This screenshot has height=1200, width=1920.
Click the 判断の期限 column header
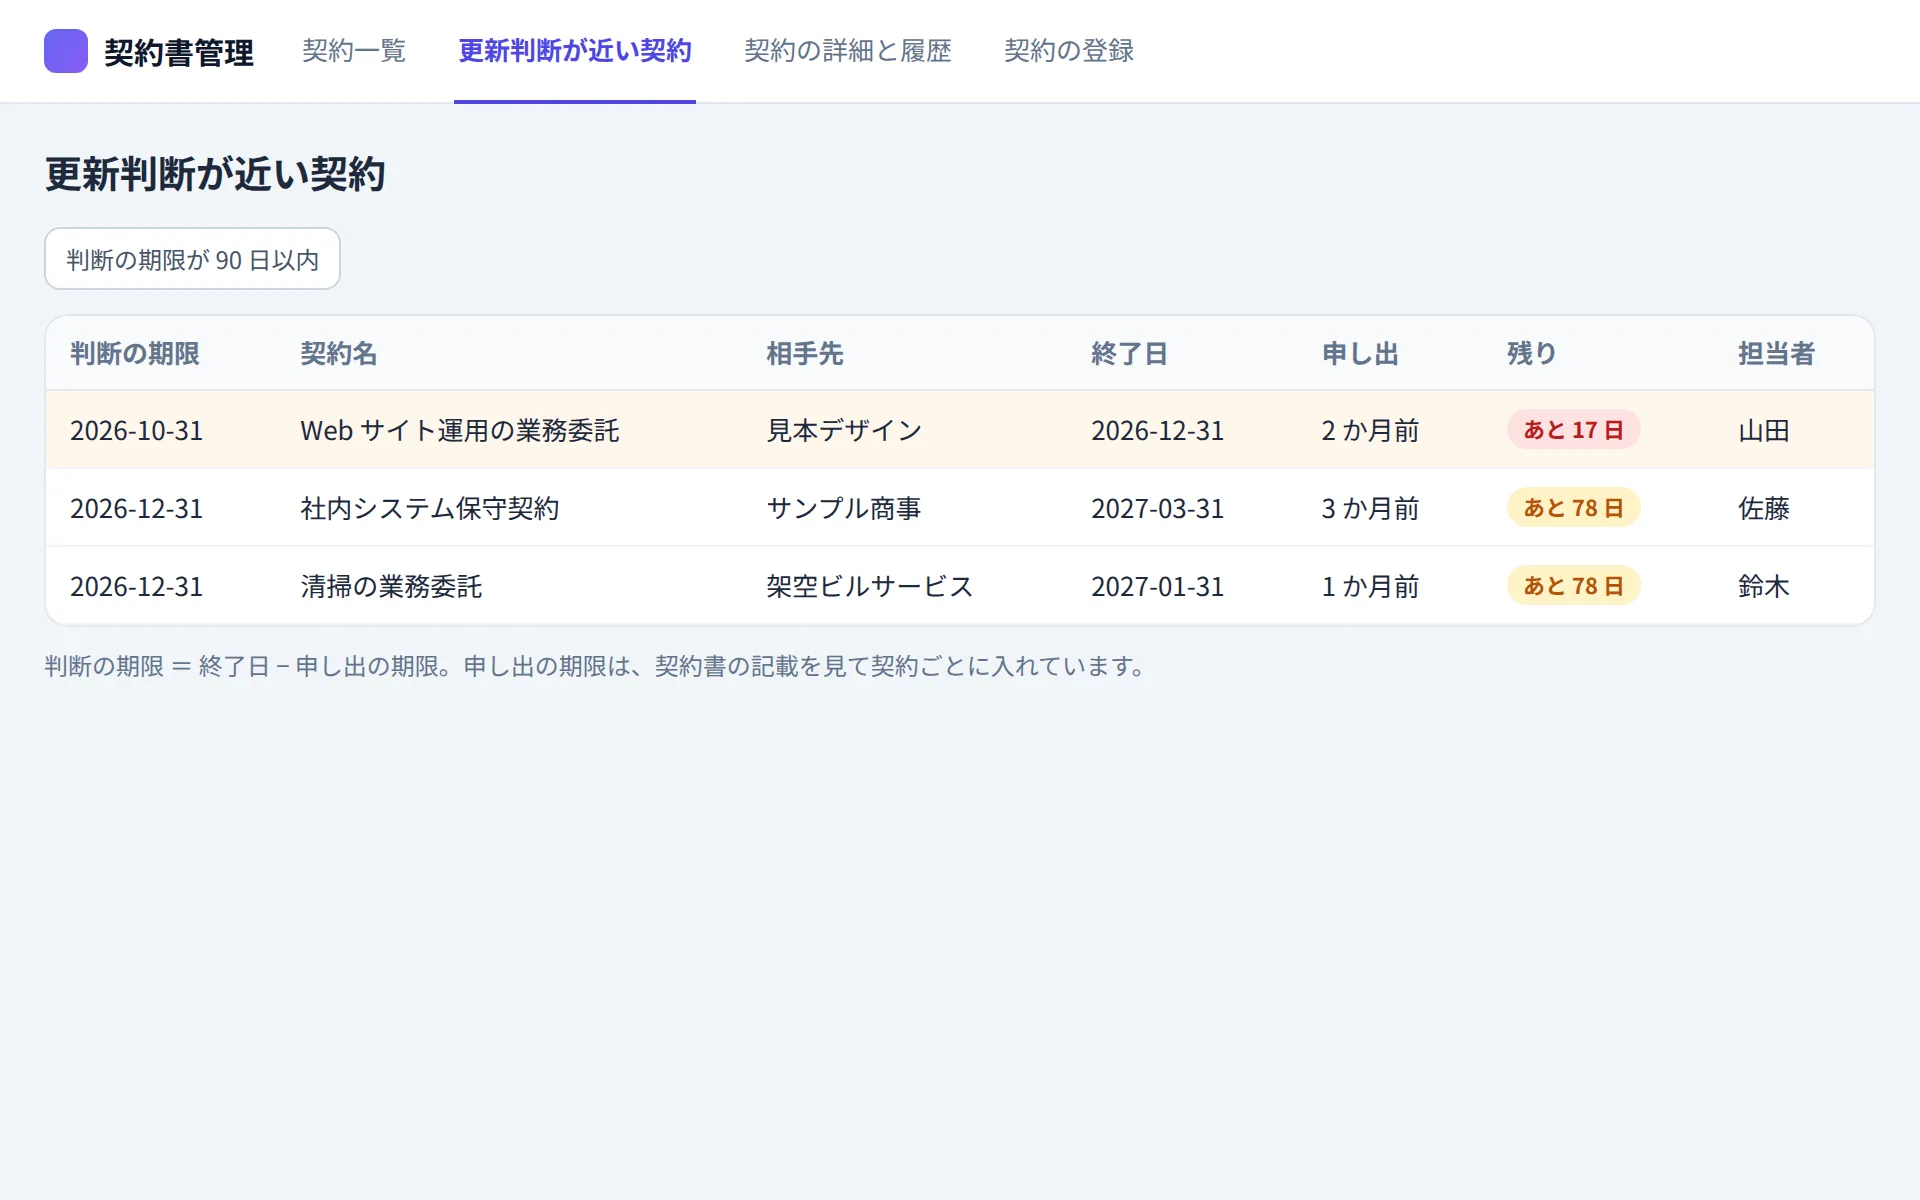135,354
